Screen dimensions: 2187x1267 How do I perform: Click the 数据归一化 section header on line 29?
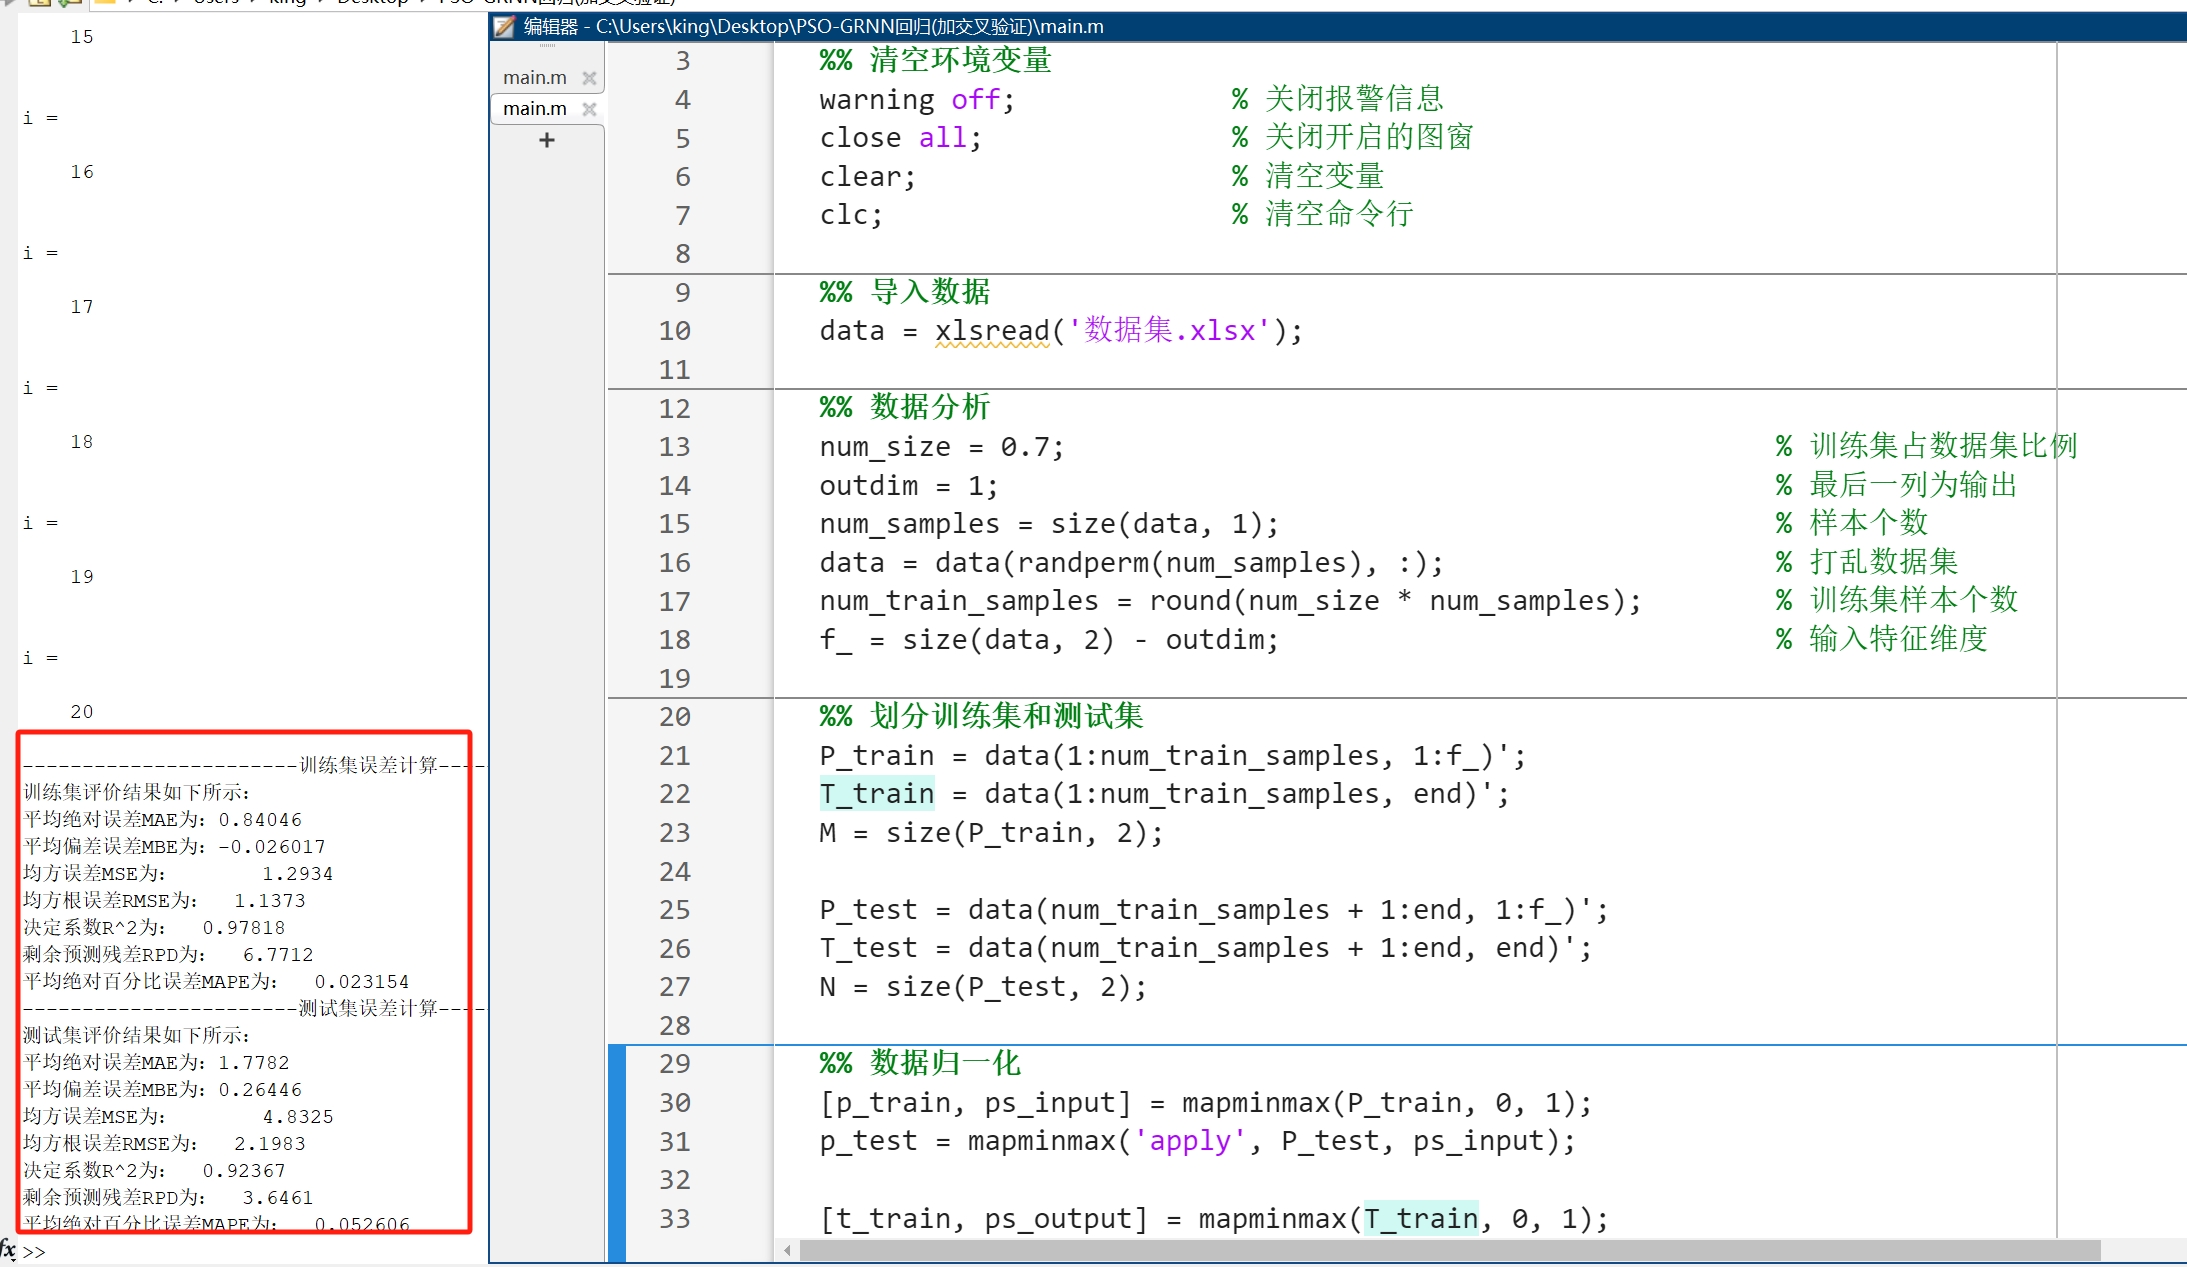(944, 1063)
